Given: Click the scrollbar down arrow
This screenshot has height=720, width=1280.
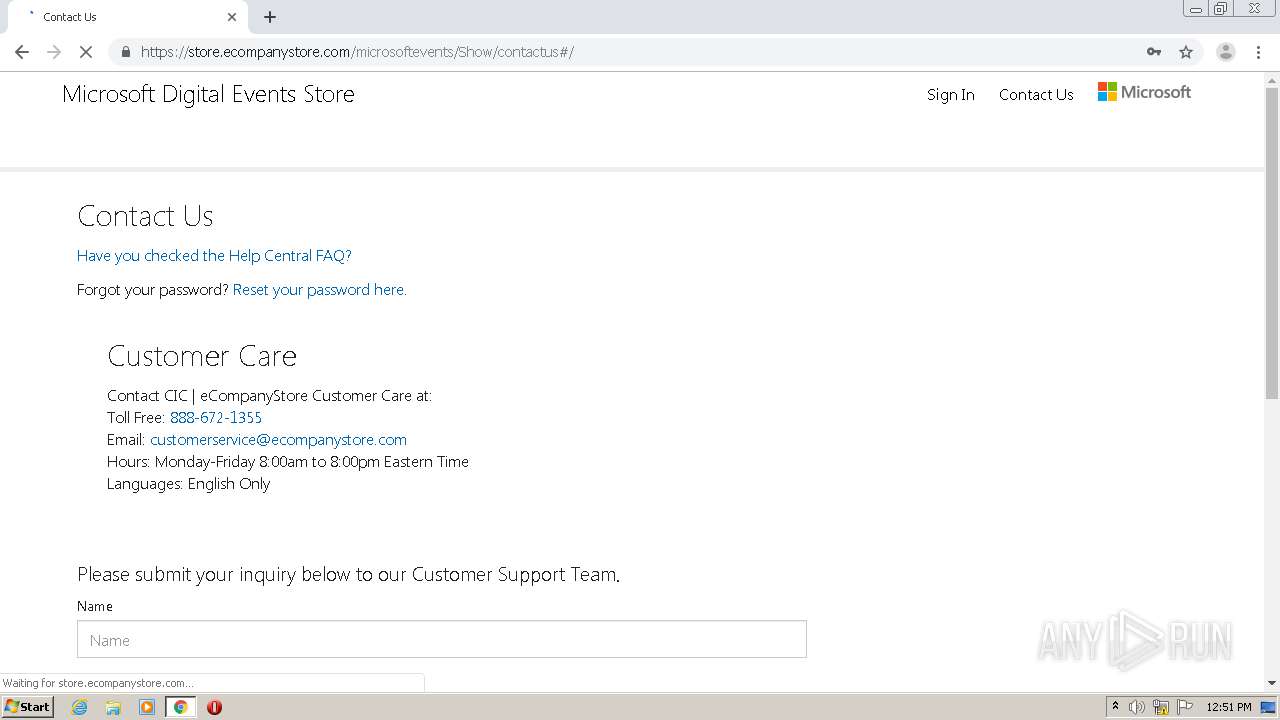Looking at the screenshot, I should coord(1272,683).
